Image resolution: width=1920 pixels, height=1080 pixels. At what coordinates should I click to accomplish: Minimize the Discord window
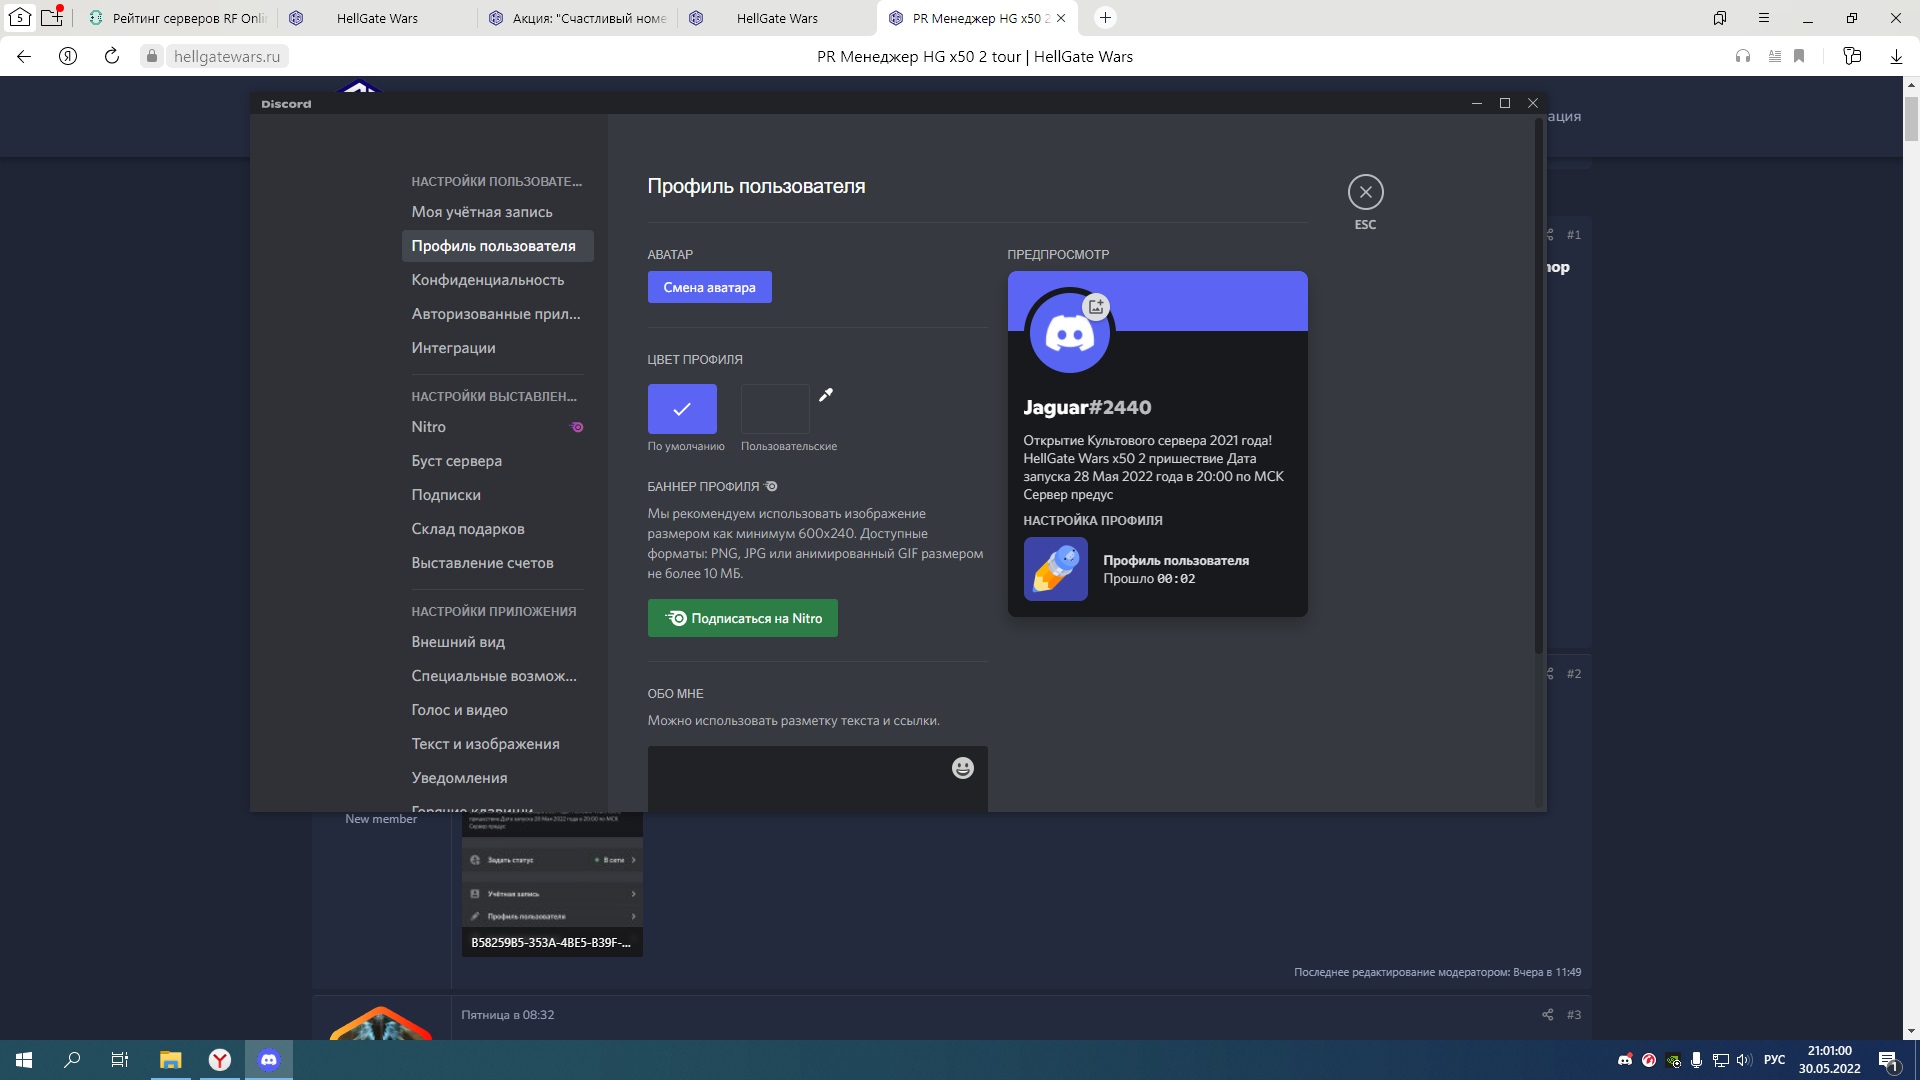pyautogui.click(x=1477, y=103)
